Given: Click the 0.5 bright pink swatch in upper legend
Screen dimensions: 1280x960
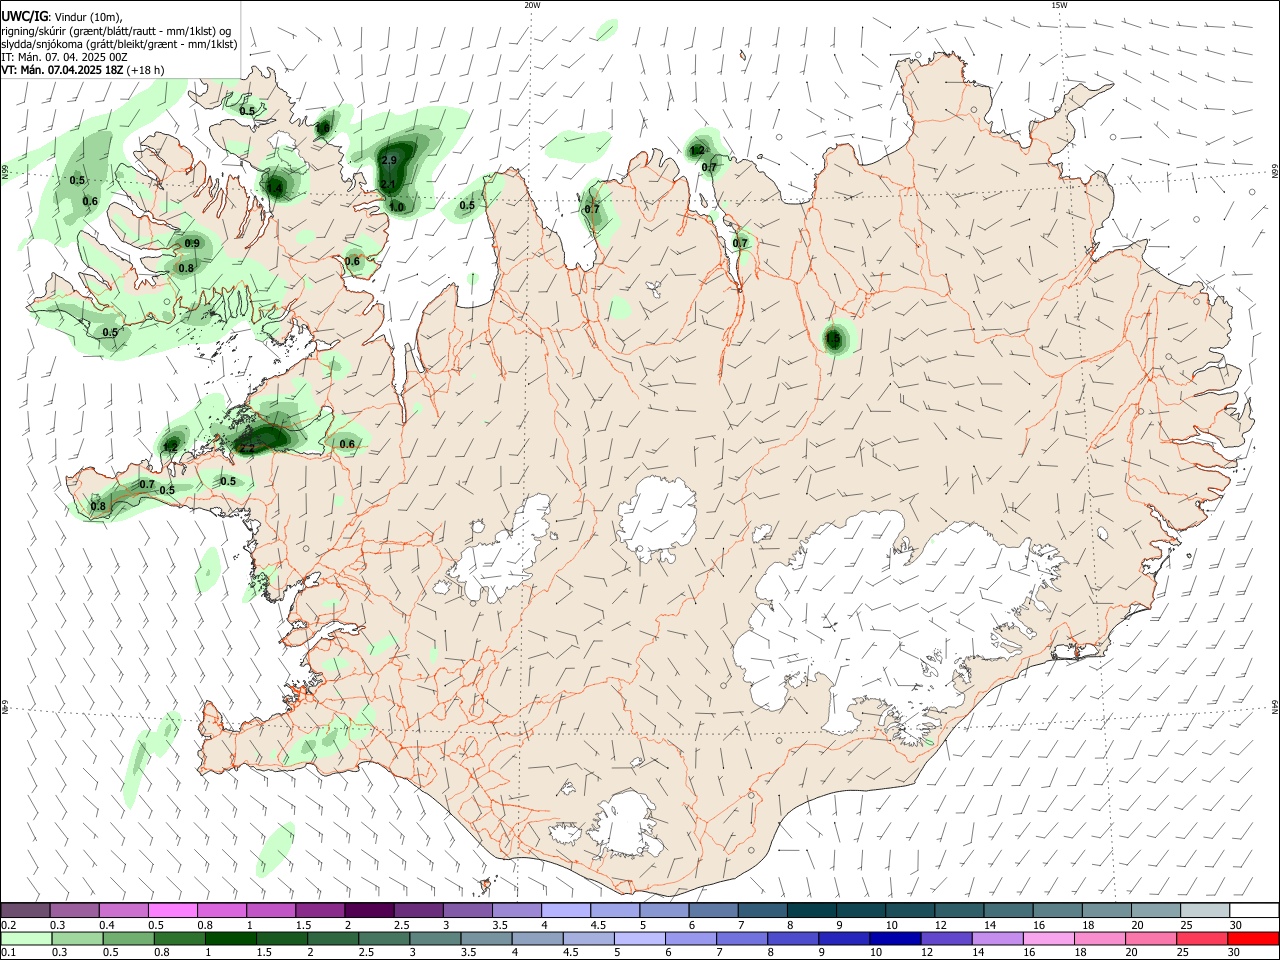Looking at the screenshot, I should click(x=173, y=910).
